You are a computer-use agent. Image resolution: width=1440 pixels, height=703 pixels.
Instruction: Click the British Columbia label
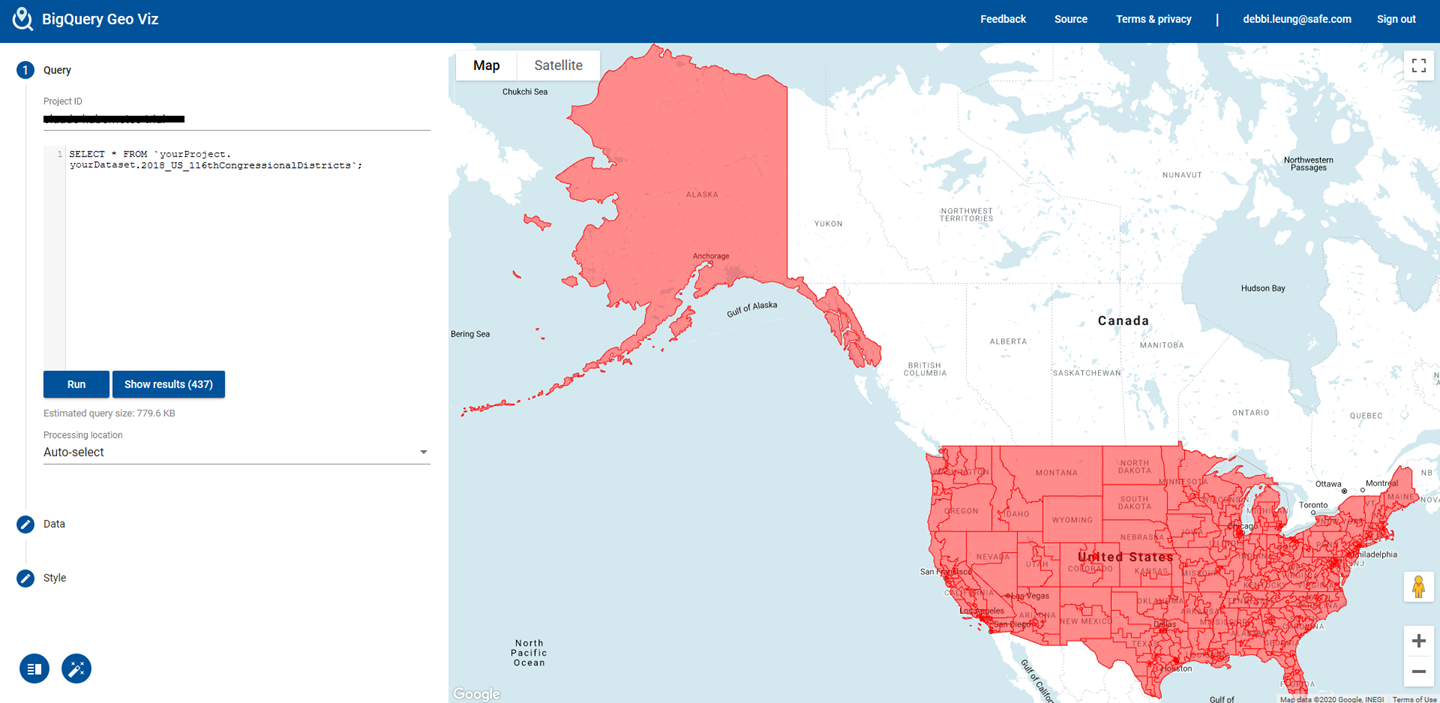click(x=924, y=370)
